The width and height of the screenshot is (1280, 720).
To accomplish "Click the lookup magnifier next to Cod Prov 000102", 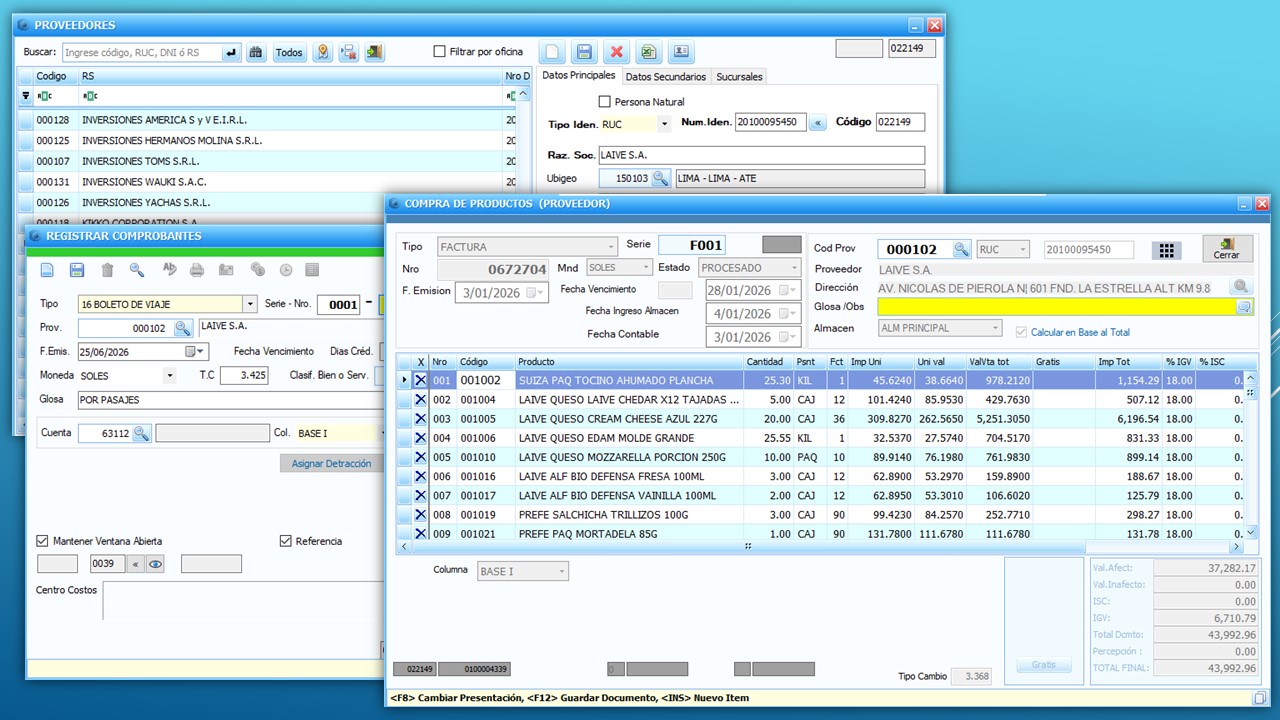I will coord(961,249).
